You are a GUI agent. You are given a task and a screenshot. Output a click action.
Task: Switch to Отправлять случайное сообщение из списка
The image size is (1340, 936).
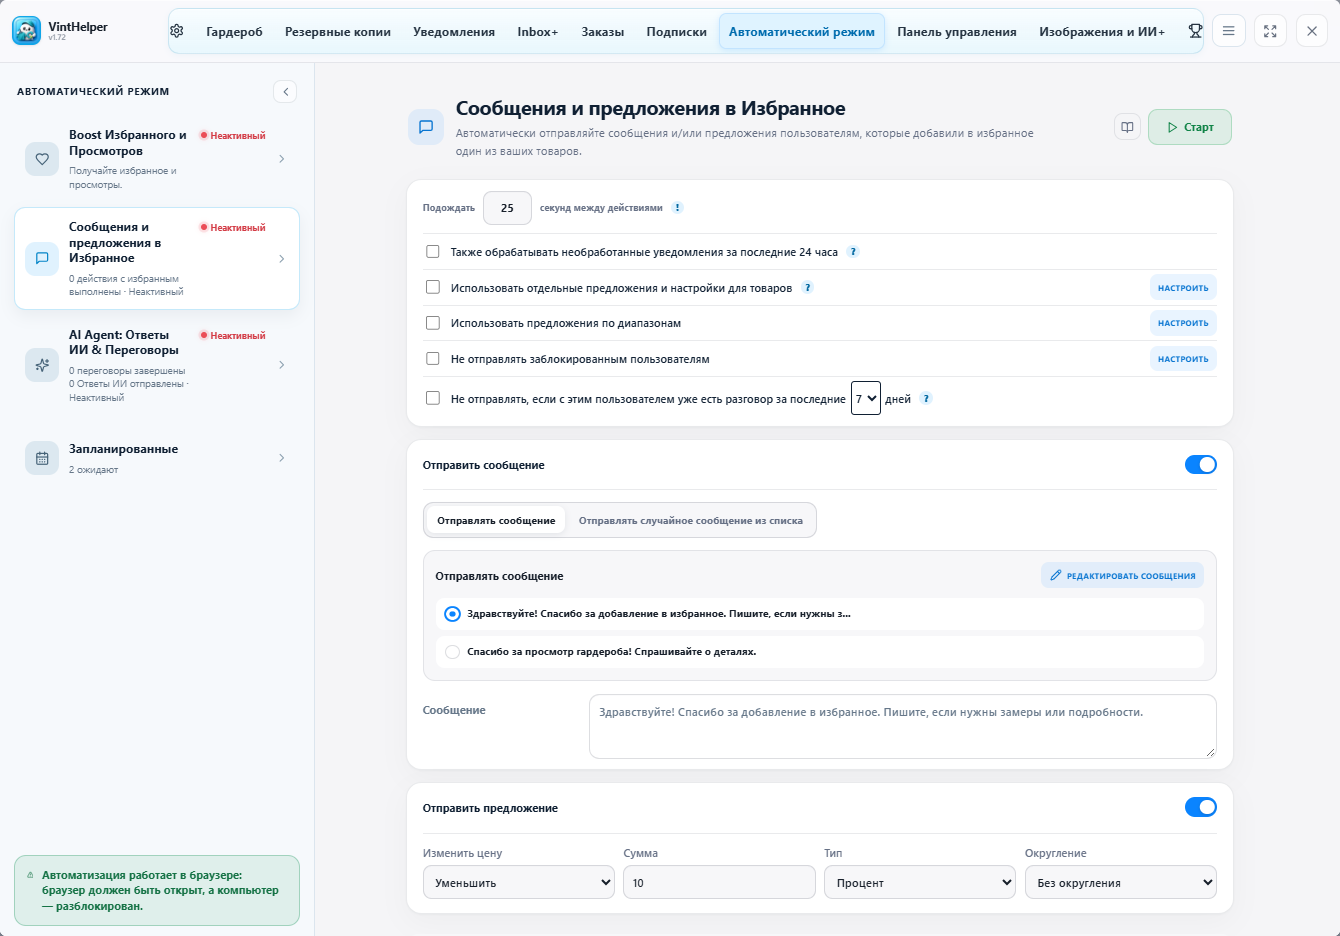click(691, 520)
